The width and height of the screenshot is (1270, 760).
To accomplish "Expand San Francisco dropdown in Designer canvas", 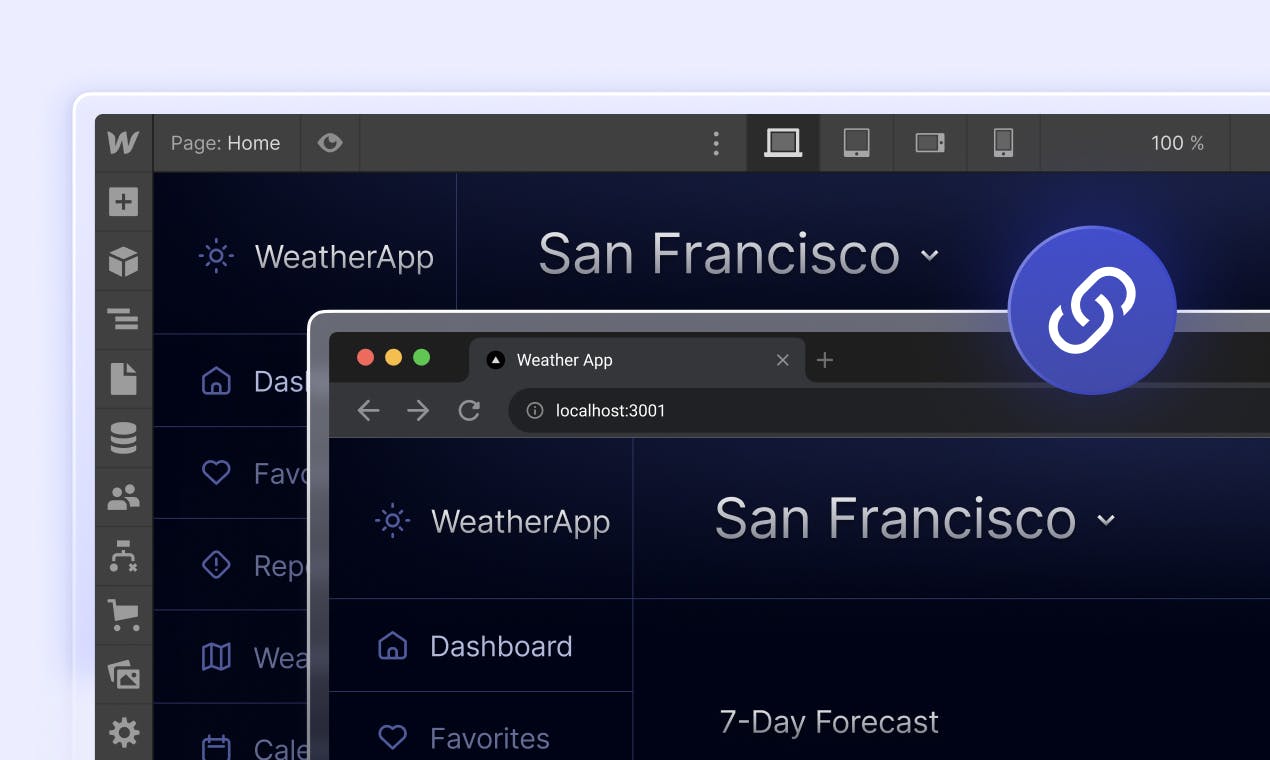I will pos(930,255).
